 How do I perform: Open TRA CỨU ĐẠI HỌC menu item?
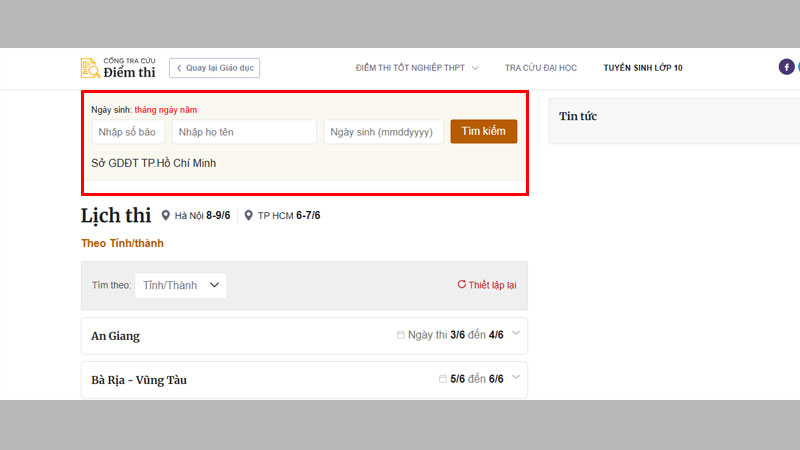pyautogui.click(x=541, y=68)
